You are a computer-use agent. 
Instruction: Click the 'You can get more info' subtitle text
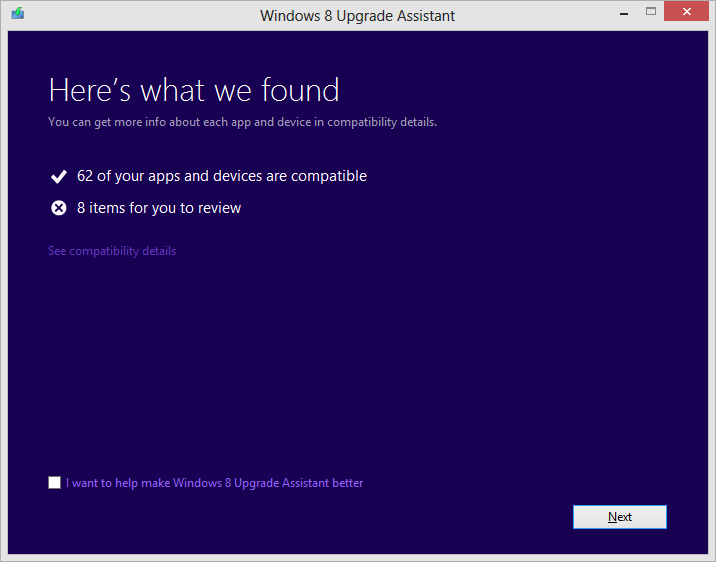point(242,122)
